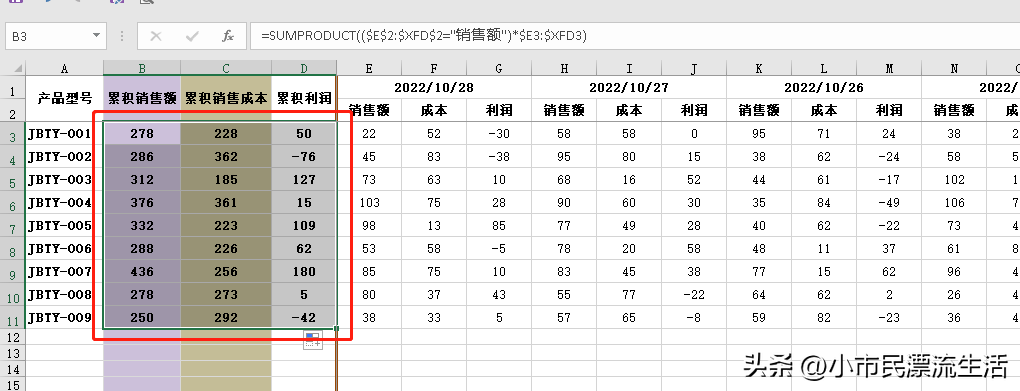
Task: Select cell JBTY-009
Action: [x=64, y=318]
